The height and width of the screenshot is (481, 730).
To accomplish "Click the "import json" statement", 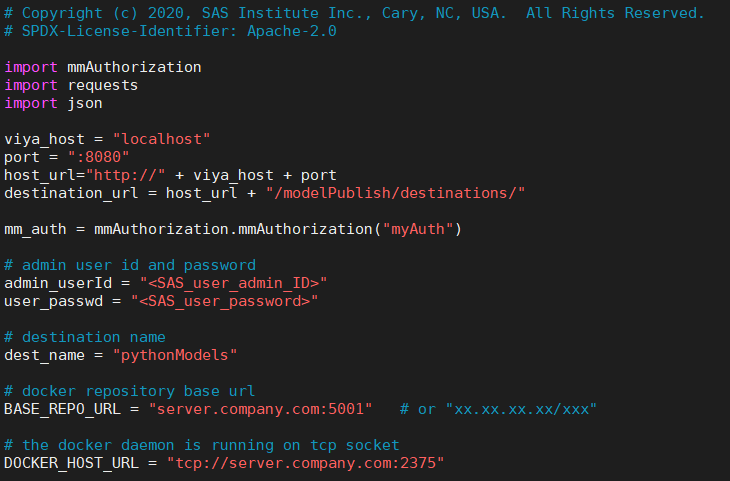I will pos(53,103).
